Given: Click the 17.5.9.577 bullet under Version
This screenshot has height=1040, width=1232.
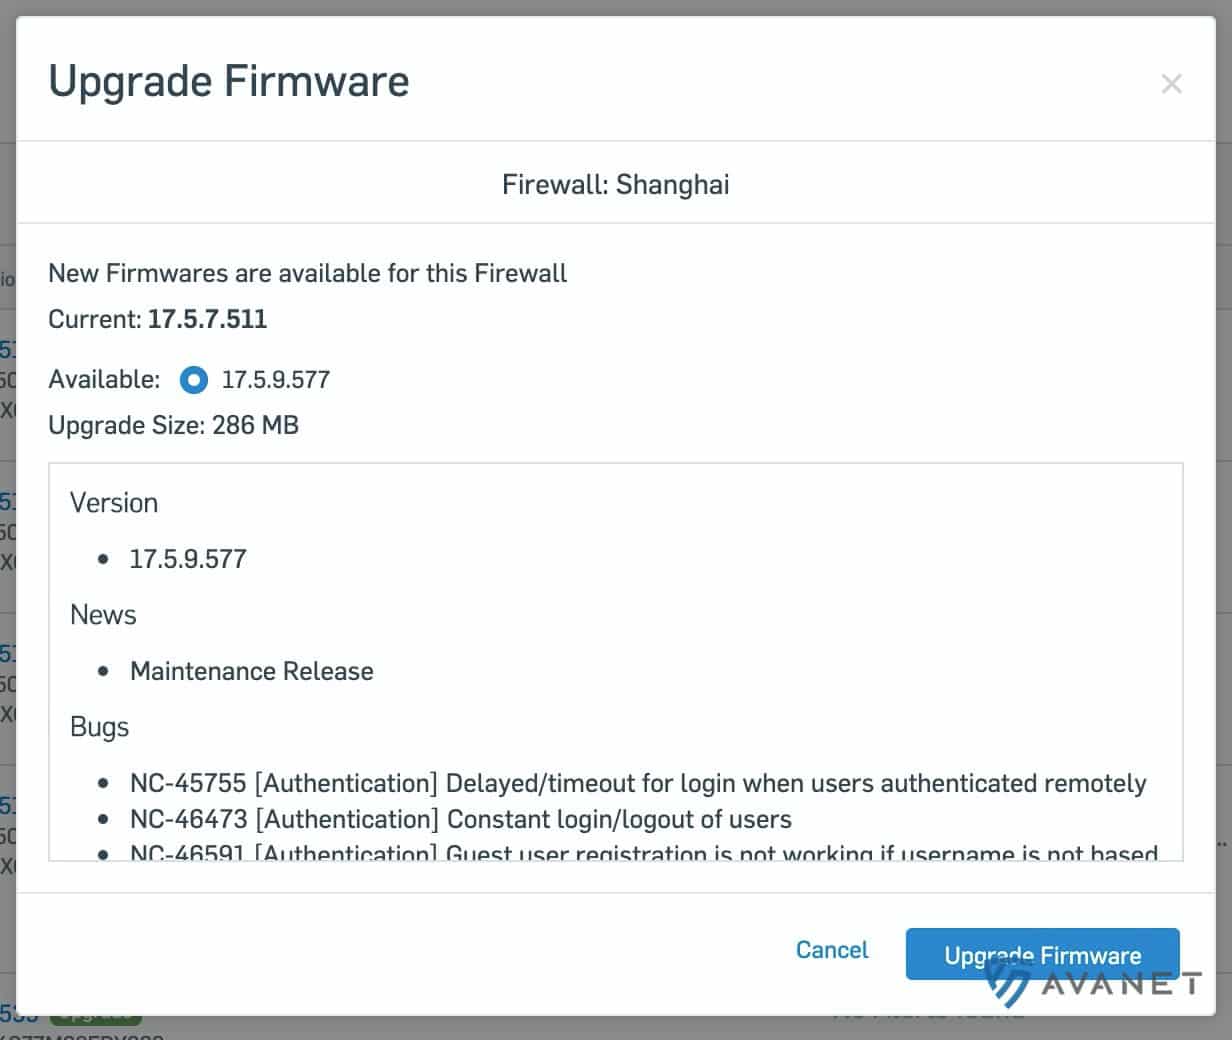Looking at the screenshot, I should coord(188,559).
